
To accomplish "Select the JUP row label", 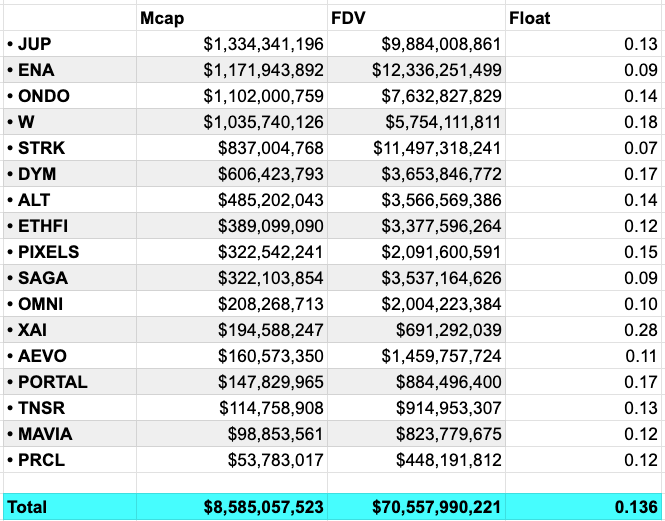I will click(34, 44).
